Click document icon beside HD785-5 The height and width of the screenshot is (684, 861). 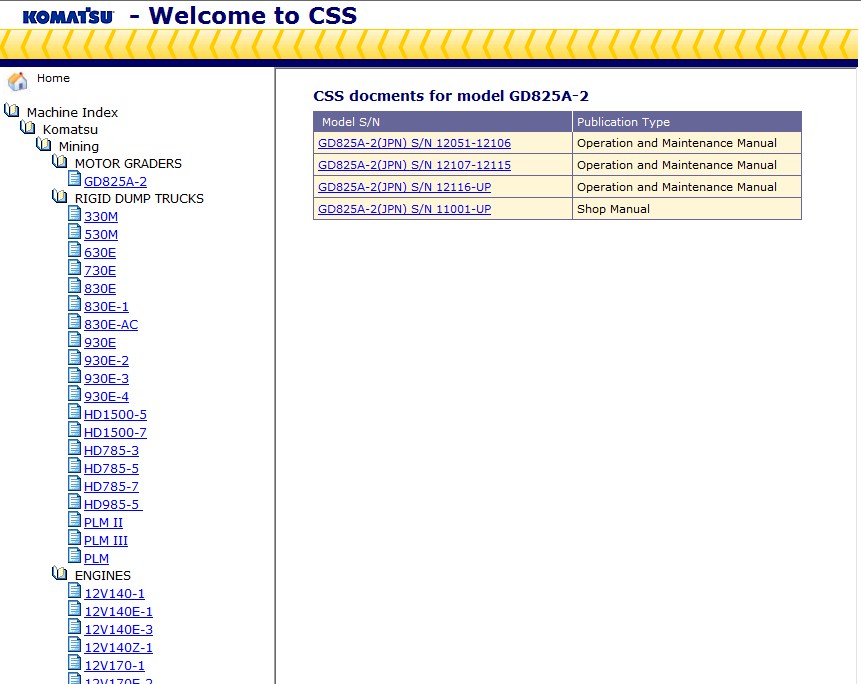pyautogui.click(x=75, y=466)
